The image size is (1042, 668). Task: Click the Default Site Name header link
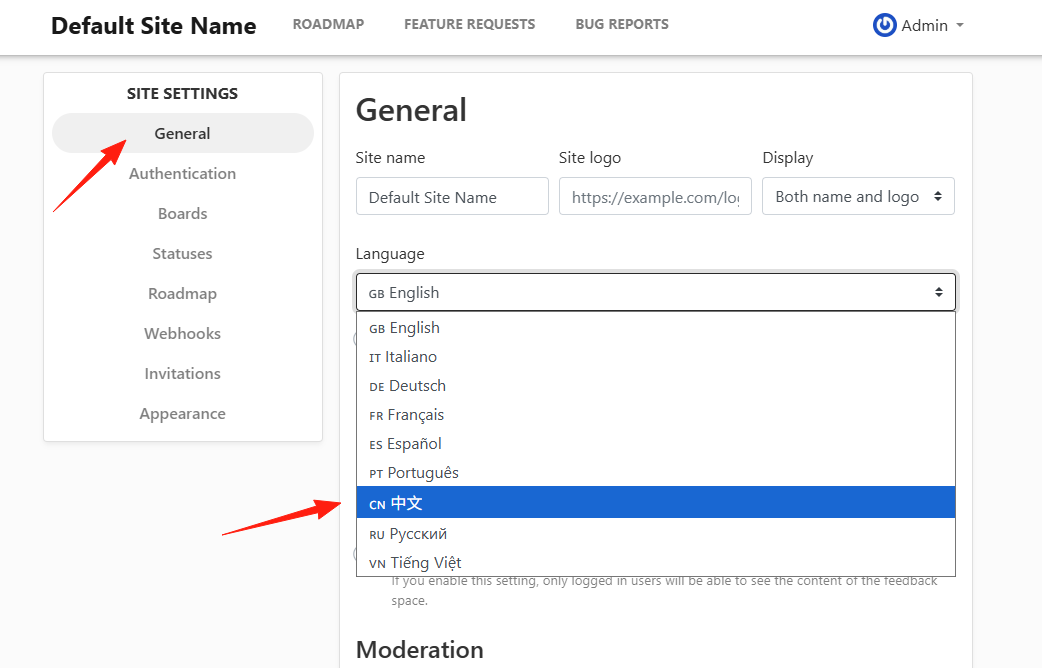point(154,26)
